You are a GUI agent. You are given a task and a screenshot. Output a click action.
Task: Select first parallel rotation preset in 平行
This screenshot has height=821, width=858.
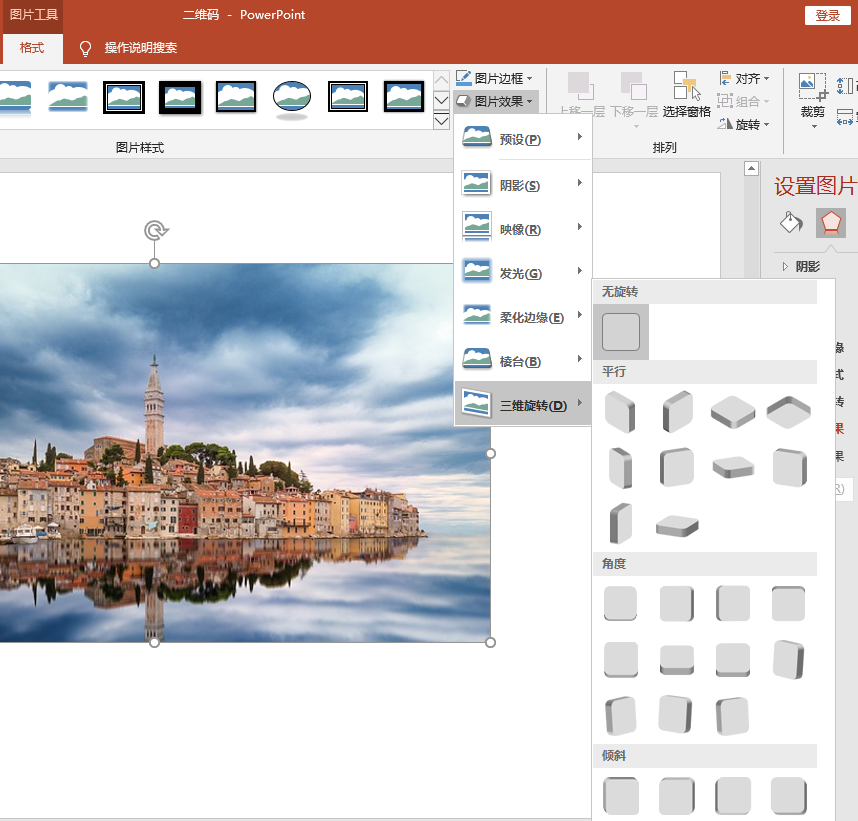tap(621, 412)
